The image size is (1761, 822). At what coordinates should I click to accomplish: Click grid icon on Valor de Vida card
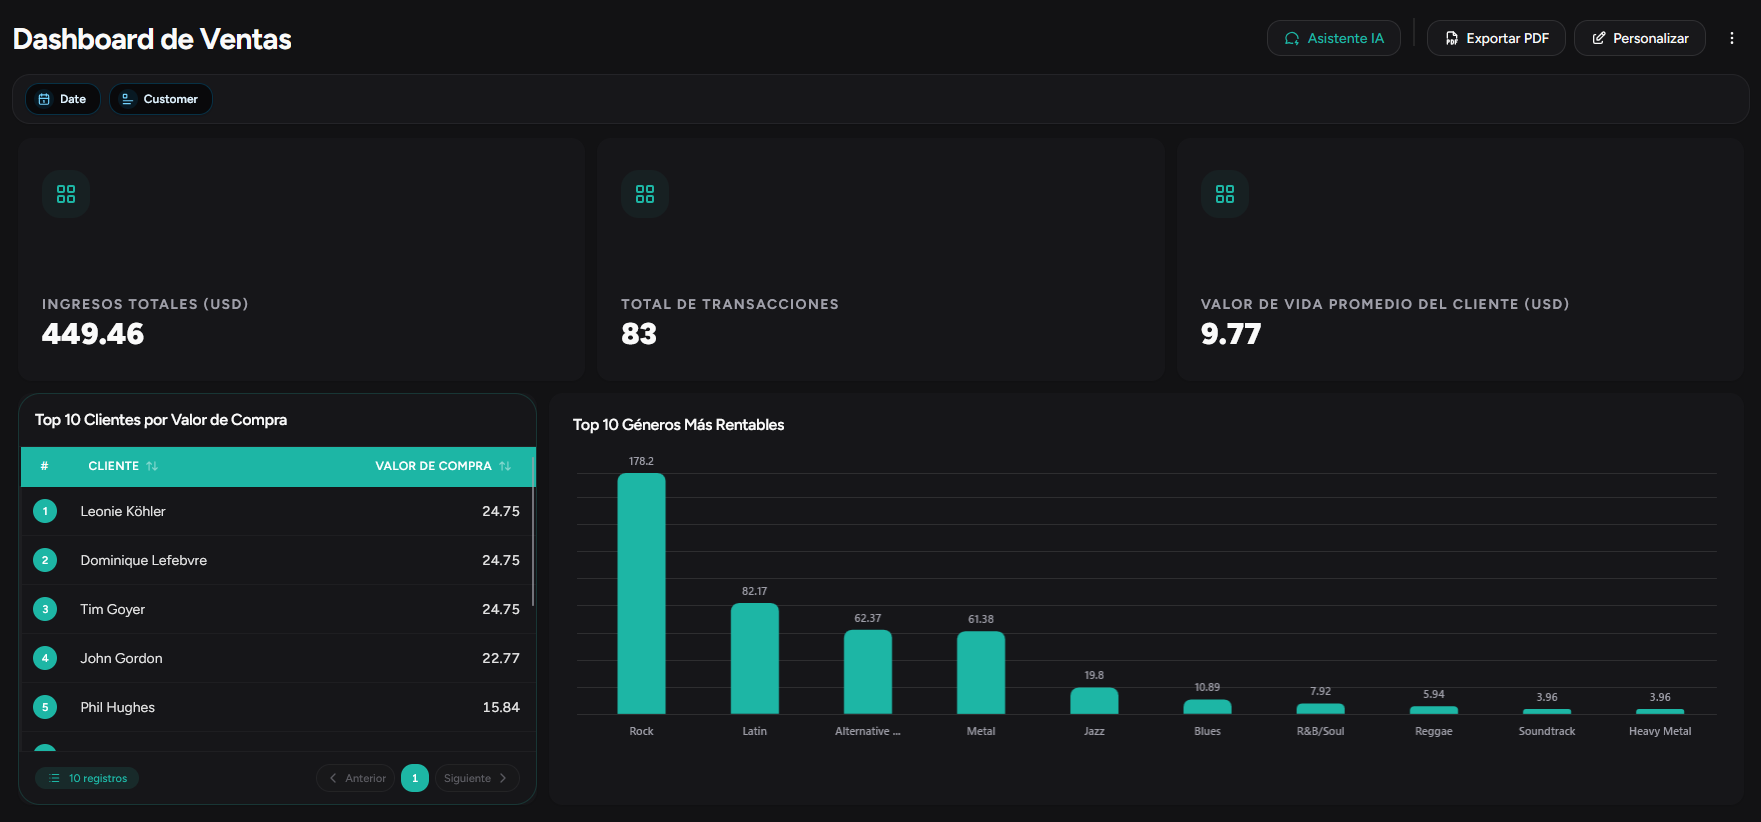pyautogui.click(x=1225, y=194)
